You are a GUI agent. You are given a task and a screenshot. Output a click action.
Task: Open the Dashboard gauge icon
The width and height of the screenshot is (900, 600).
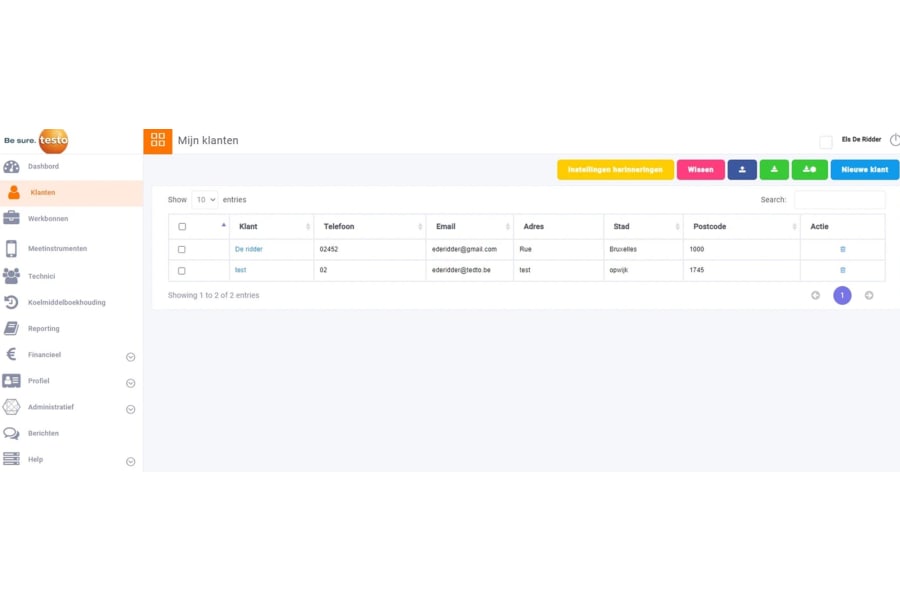pyautogui.click(x=11, y=167)
